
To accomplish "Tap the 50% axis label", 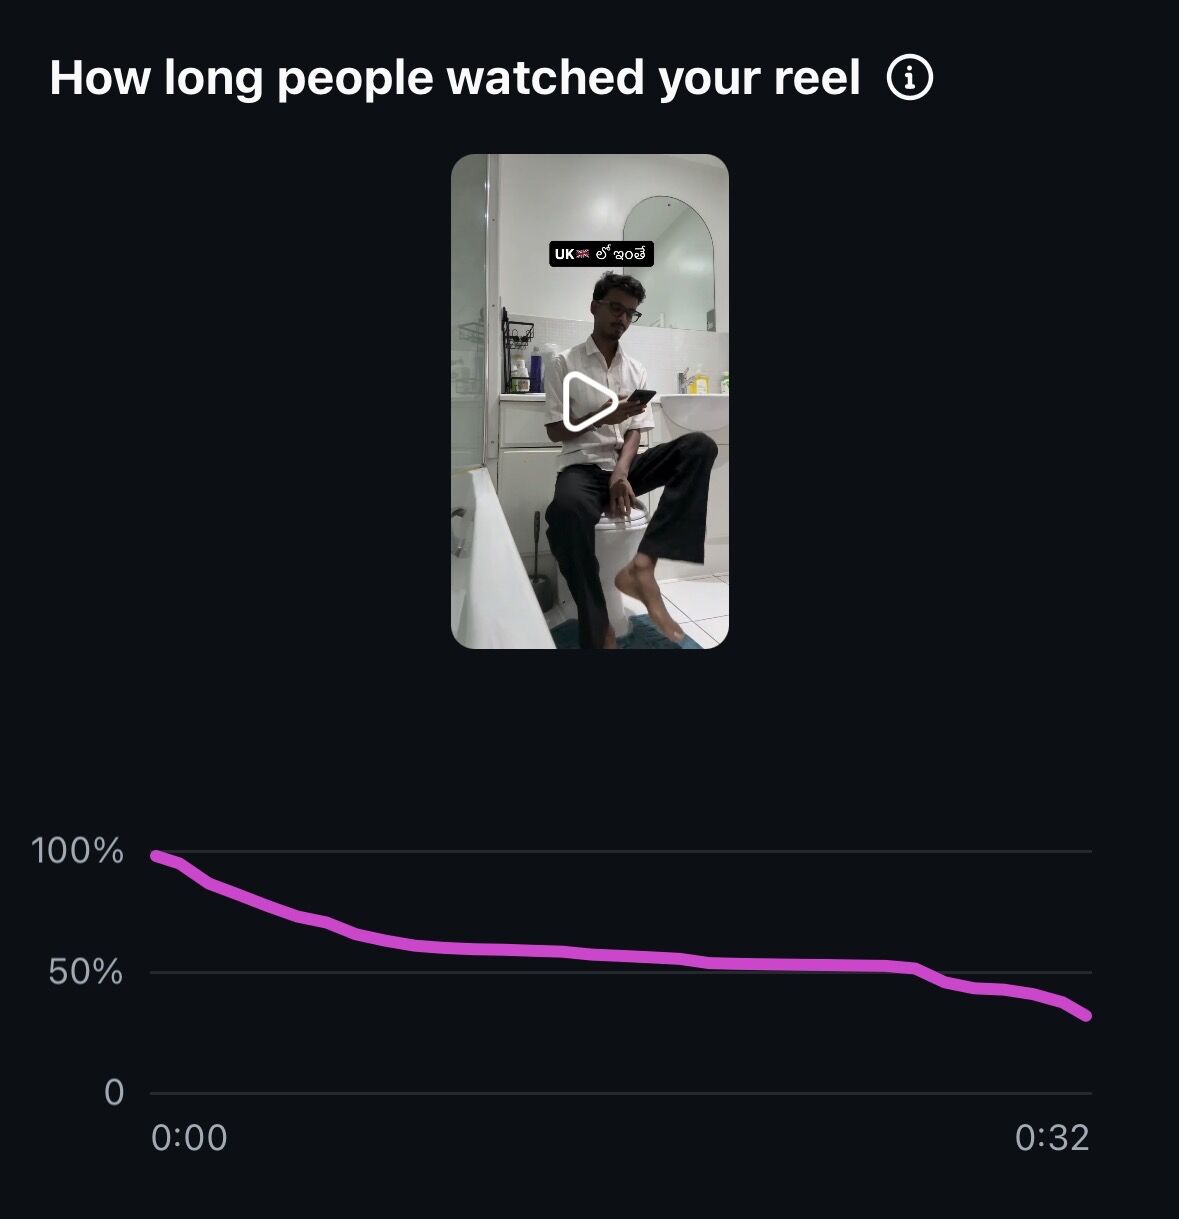I will (85, 972).
